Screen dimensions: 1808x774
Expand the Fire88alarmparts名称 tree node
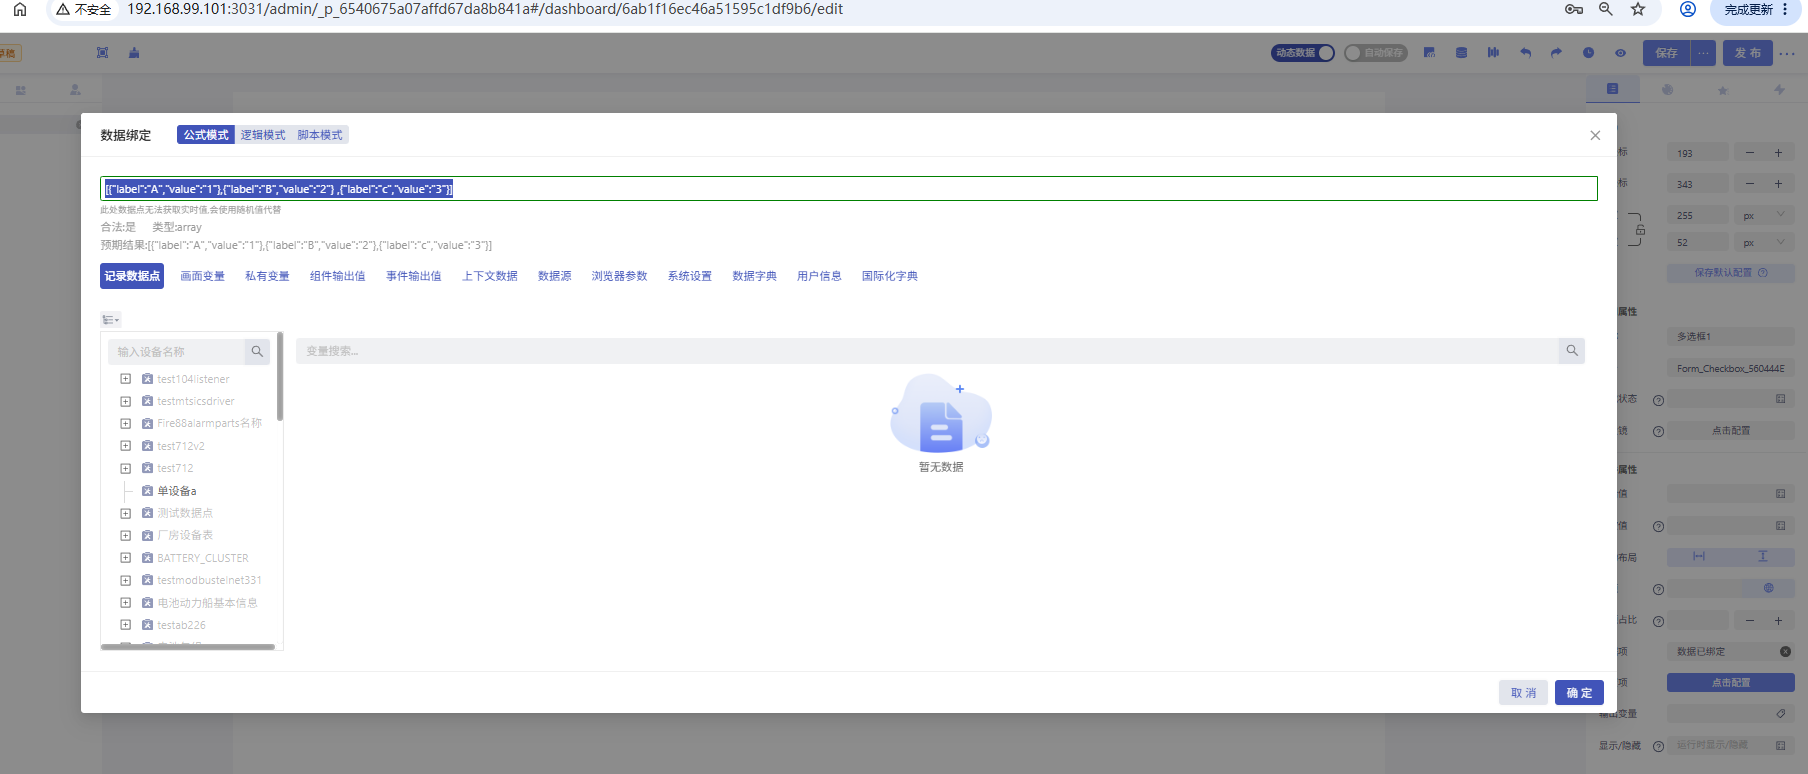point(126,424)
